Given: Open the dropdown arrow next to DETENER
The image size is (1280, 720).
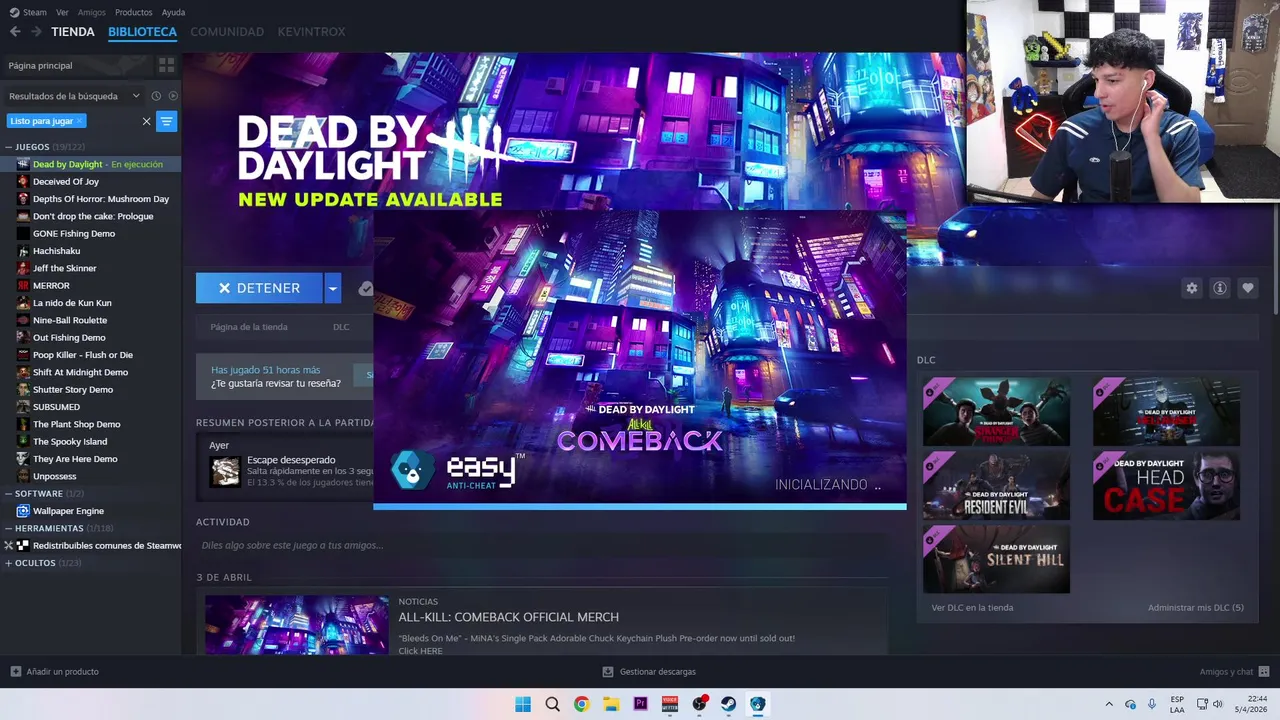Looking at the screenshot, I should click(333, 288).
